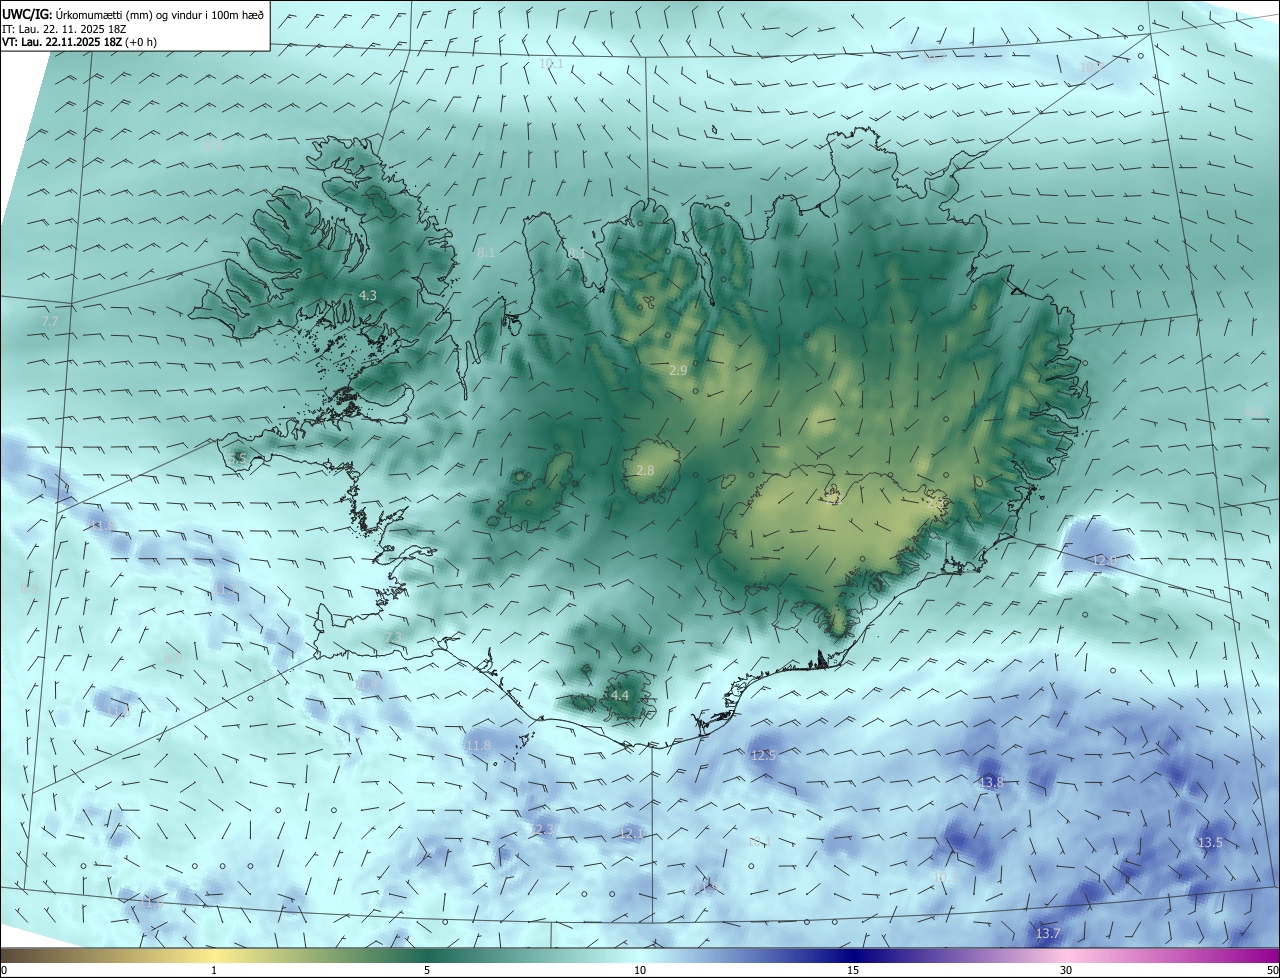
Task: Click the 10.3 value near the bottom right
Action: 944,877
